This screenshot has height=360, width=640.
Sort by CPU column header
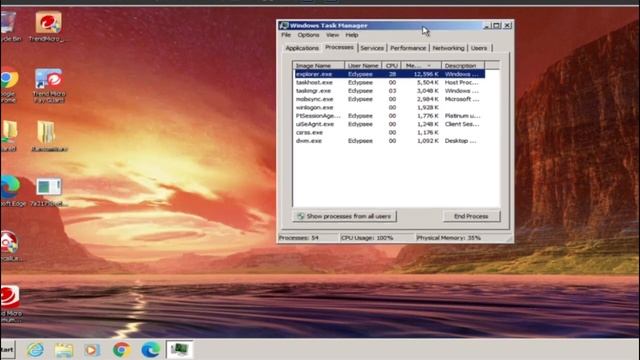pos(391,66)
